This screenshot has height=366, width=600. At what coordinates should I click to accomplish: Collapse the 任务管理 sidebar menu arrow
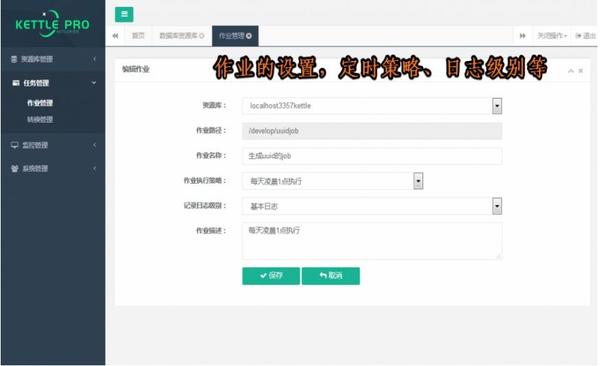point(94,83)
